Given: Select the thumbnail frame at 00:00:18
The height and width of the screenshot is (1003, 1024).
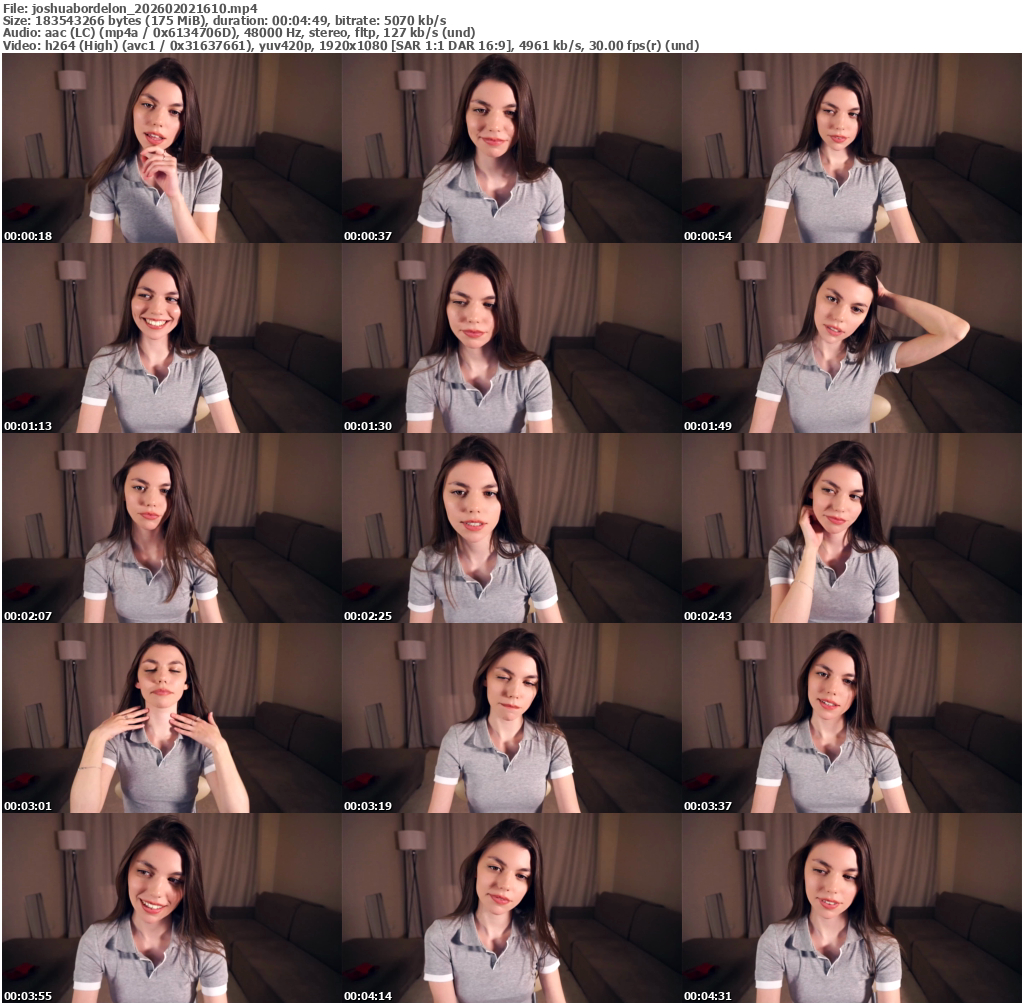Looking at the screenshot, I should pos(172,148).
